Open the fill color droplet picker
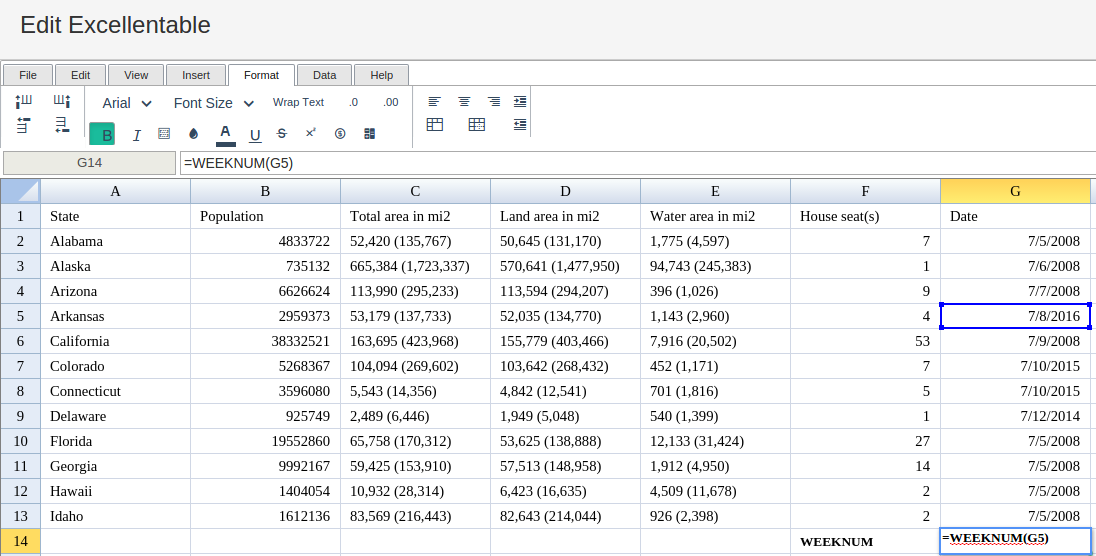The width and height of the screenshot is (1096, 556). 194,134
